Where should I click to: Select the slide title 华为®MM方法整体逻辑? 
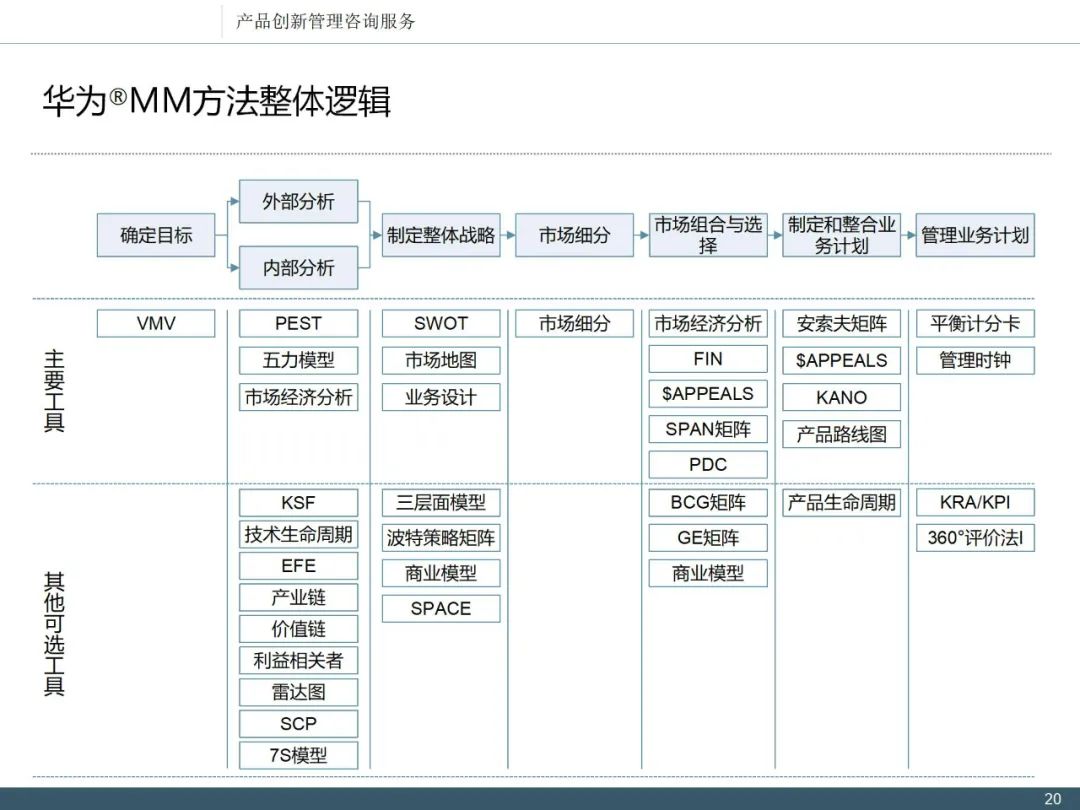[217, 101]
